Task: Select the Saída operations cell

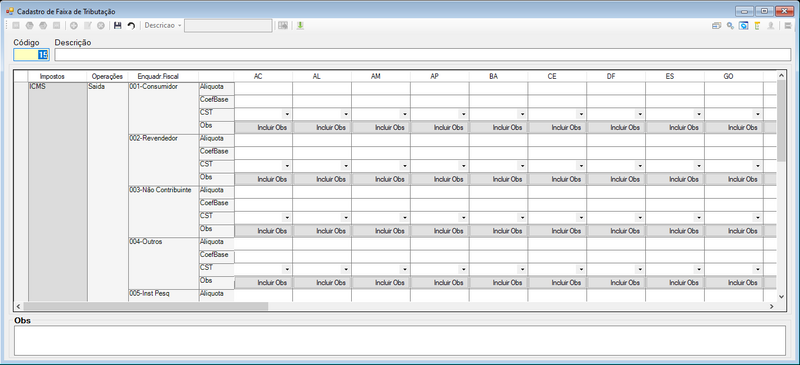Action: click(108, 191)
